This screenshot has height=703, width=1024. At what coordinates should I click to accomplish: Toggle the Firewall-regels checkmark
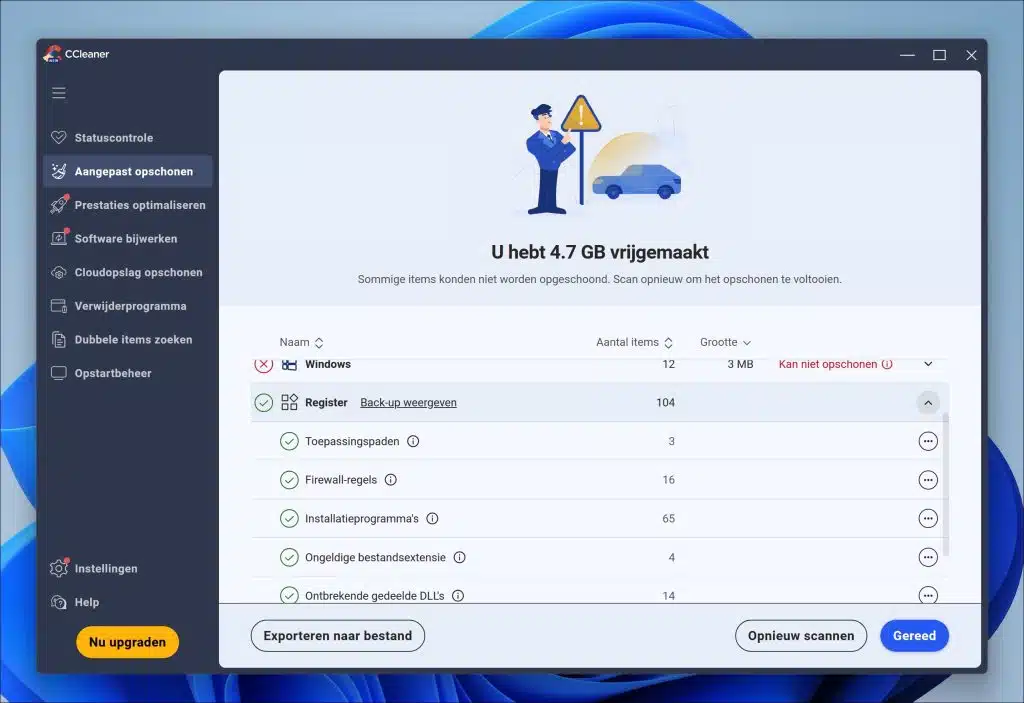[289, 480]
